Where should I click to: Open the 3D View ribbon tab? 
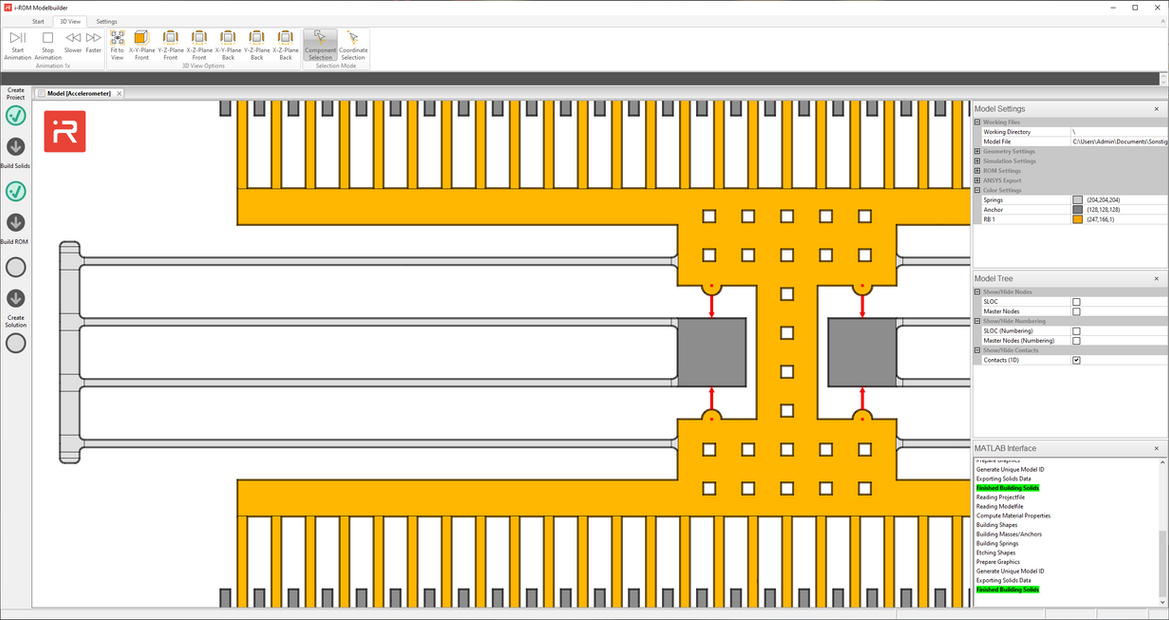coord(73,22)
